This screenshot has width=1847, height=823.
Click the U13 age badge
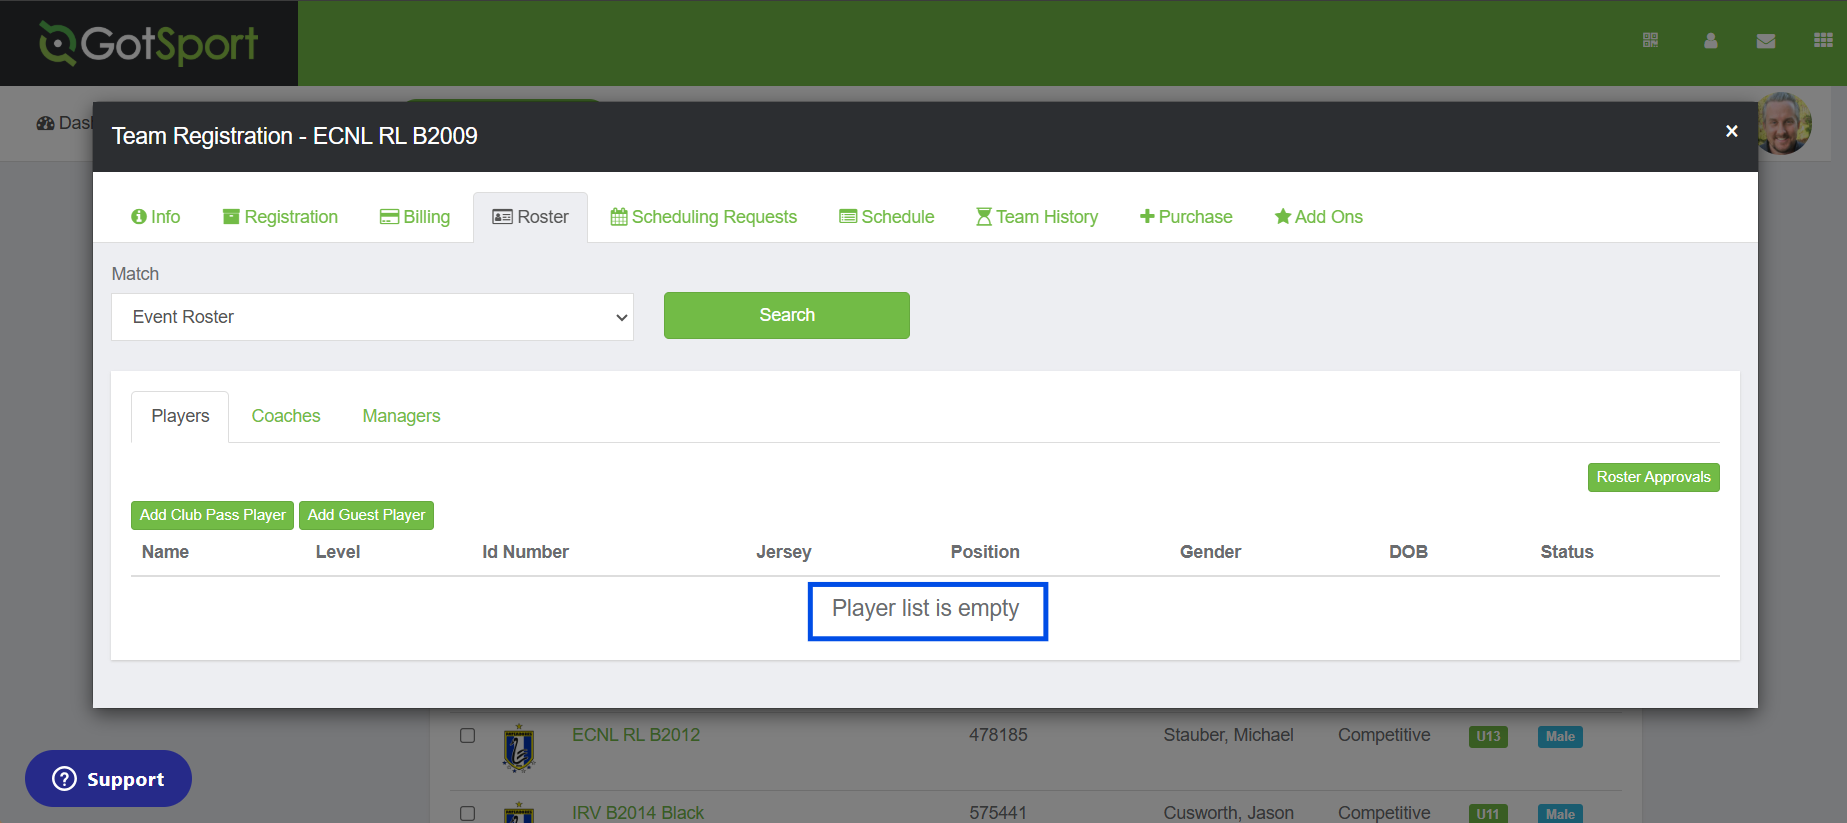pos(1488,737)
